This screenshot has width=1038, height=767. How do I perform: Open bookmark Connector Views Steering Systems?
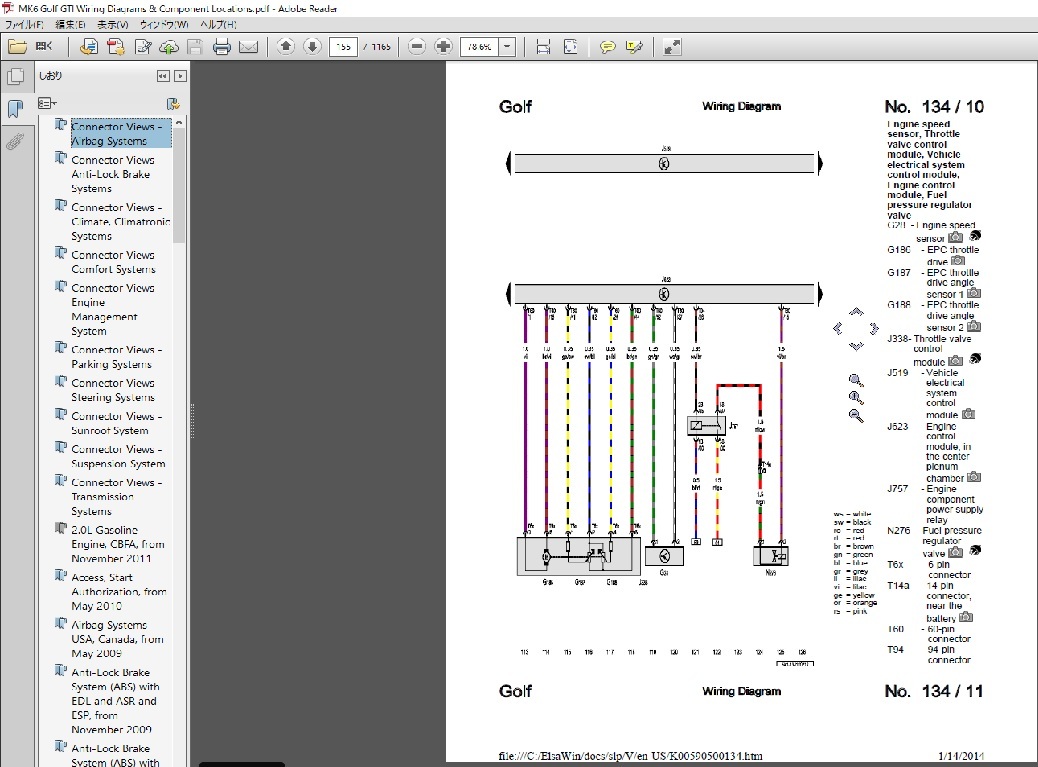(x=113, y=390)
